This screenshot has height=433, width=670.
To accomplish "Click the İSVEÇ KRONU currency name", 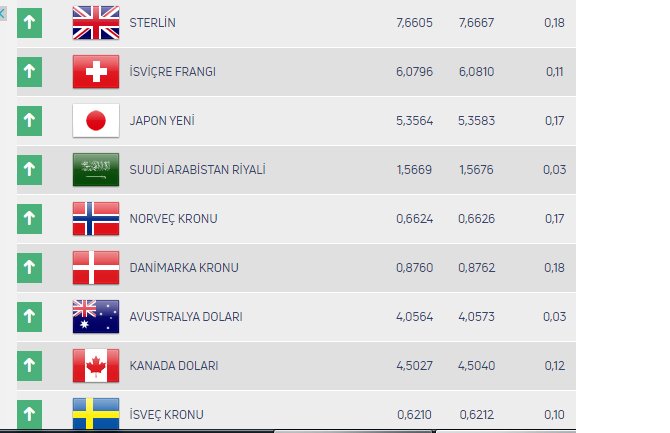I will [166, 413].
